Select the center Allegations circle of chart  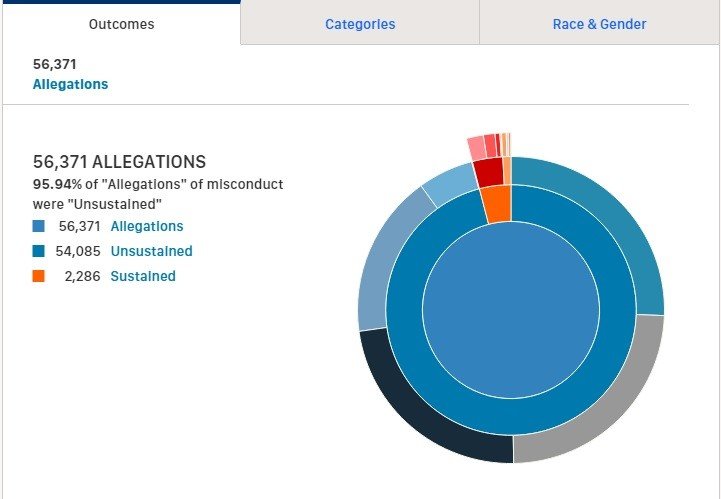coord(511,310)
